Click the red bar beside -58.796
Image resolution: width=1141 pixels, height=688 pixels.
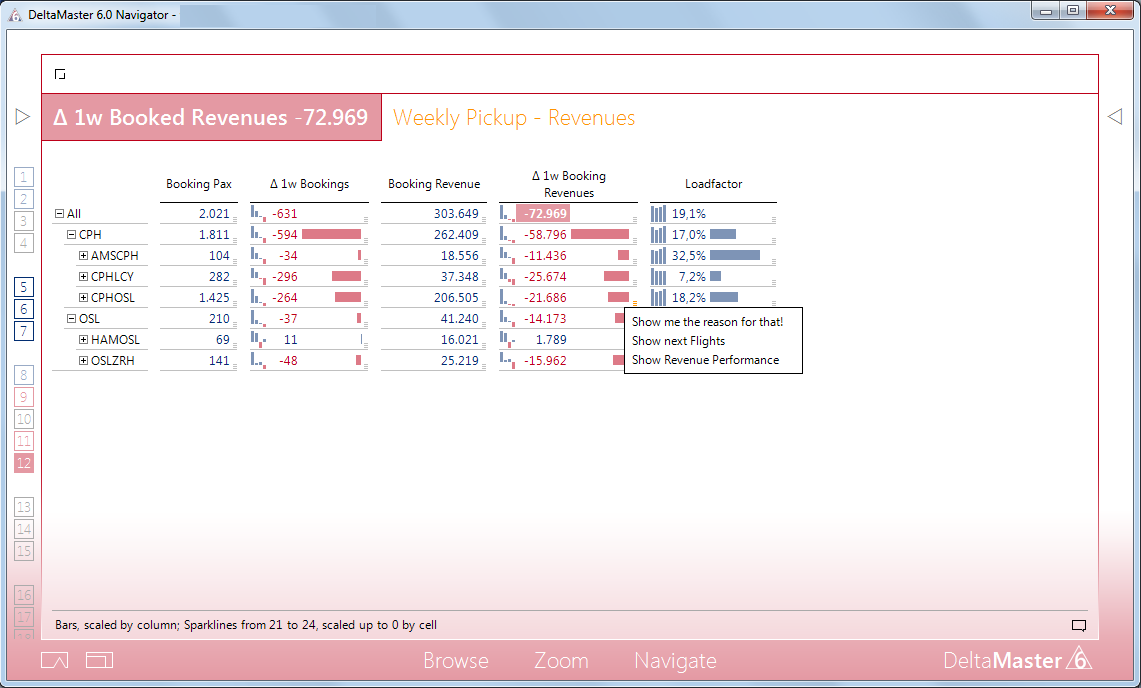click(x=600, y=234)
